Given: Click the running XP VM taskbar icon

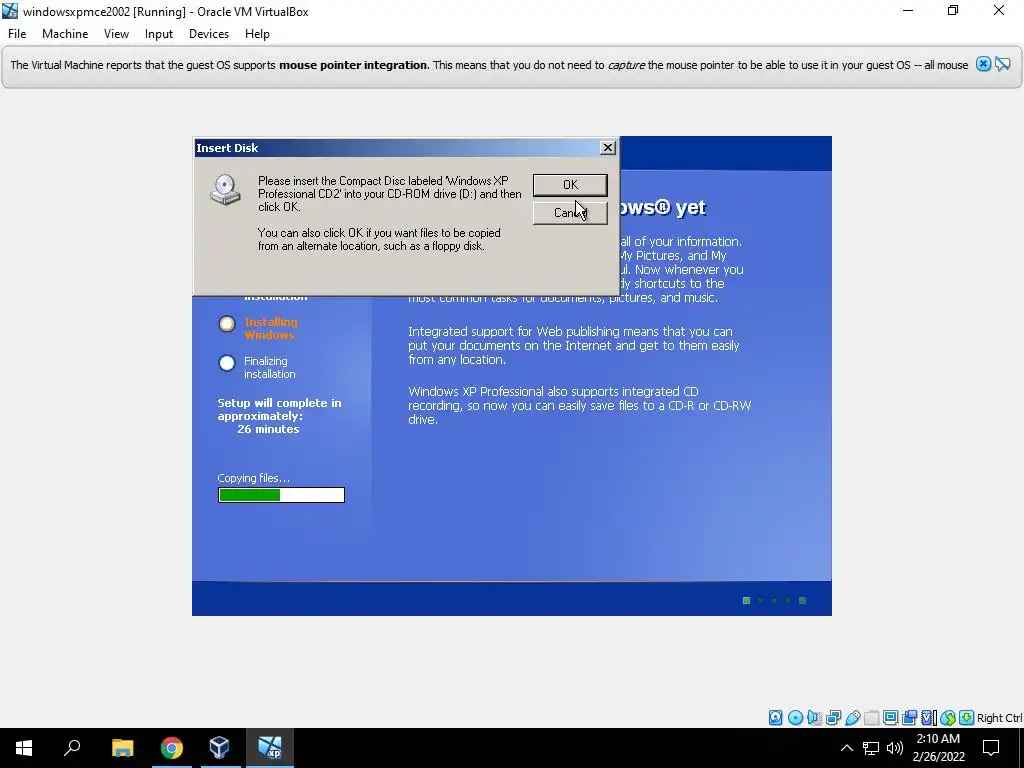Looking at the screenshot, I should pos(269,748).
